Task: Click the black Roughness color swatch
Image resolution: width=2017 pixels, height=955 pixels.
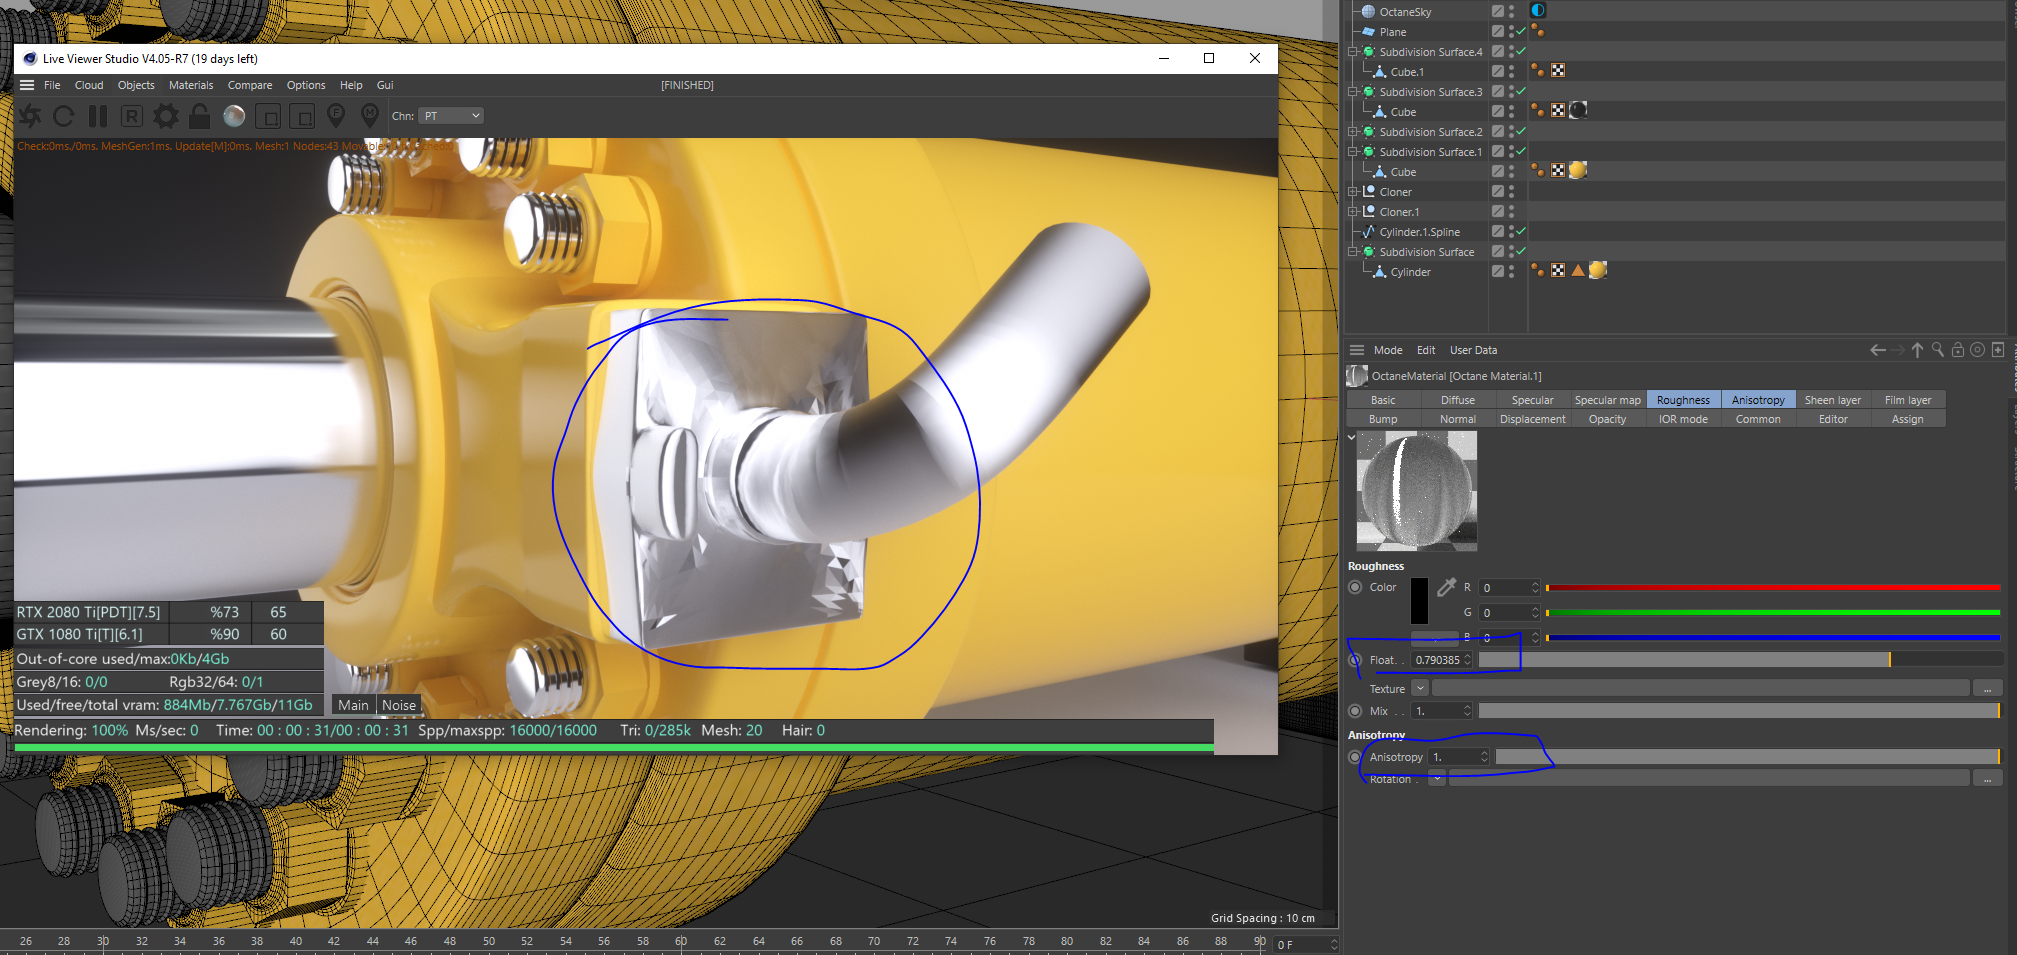Action: [1419, 601]
